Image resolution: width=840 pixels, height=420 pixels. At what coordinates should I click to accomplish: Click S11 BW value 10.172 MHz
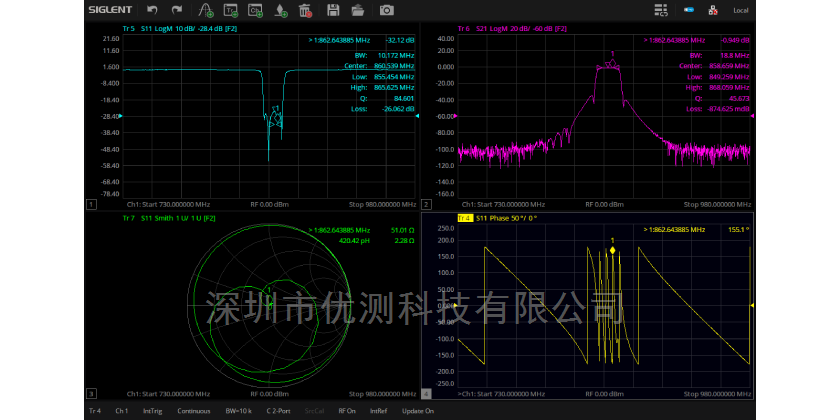click(x=396, y=55)
